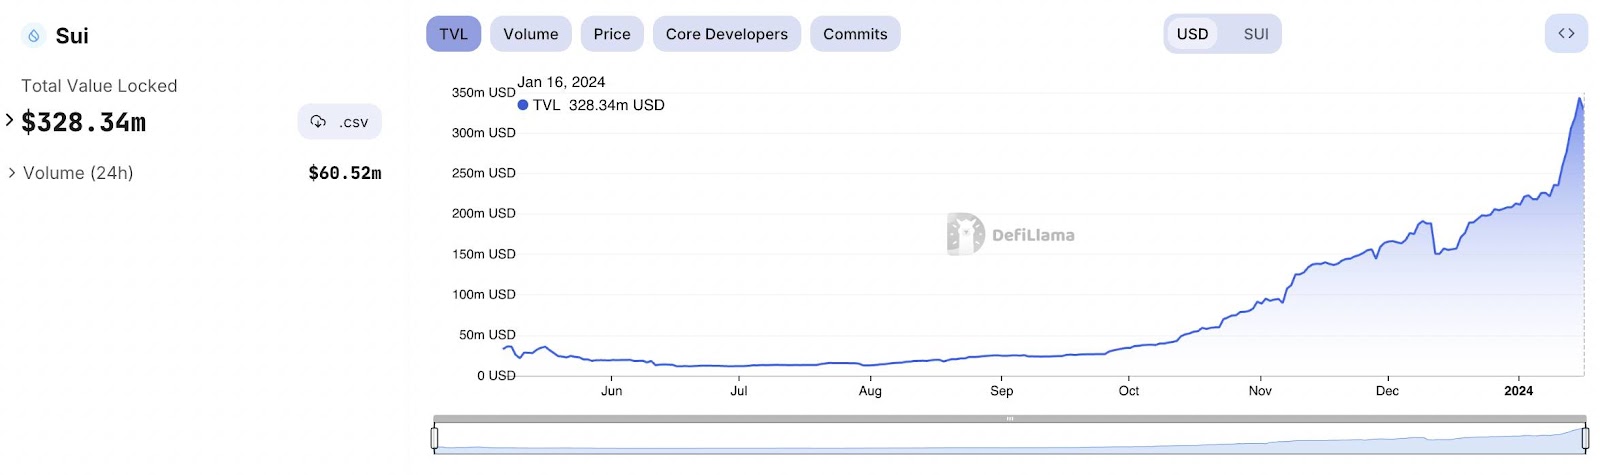Click the Jun x-axis label
Screen dimensions: 1600x475
612,391
